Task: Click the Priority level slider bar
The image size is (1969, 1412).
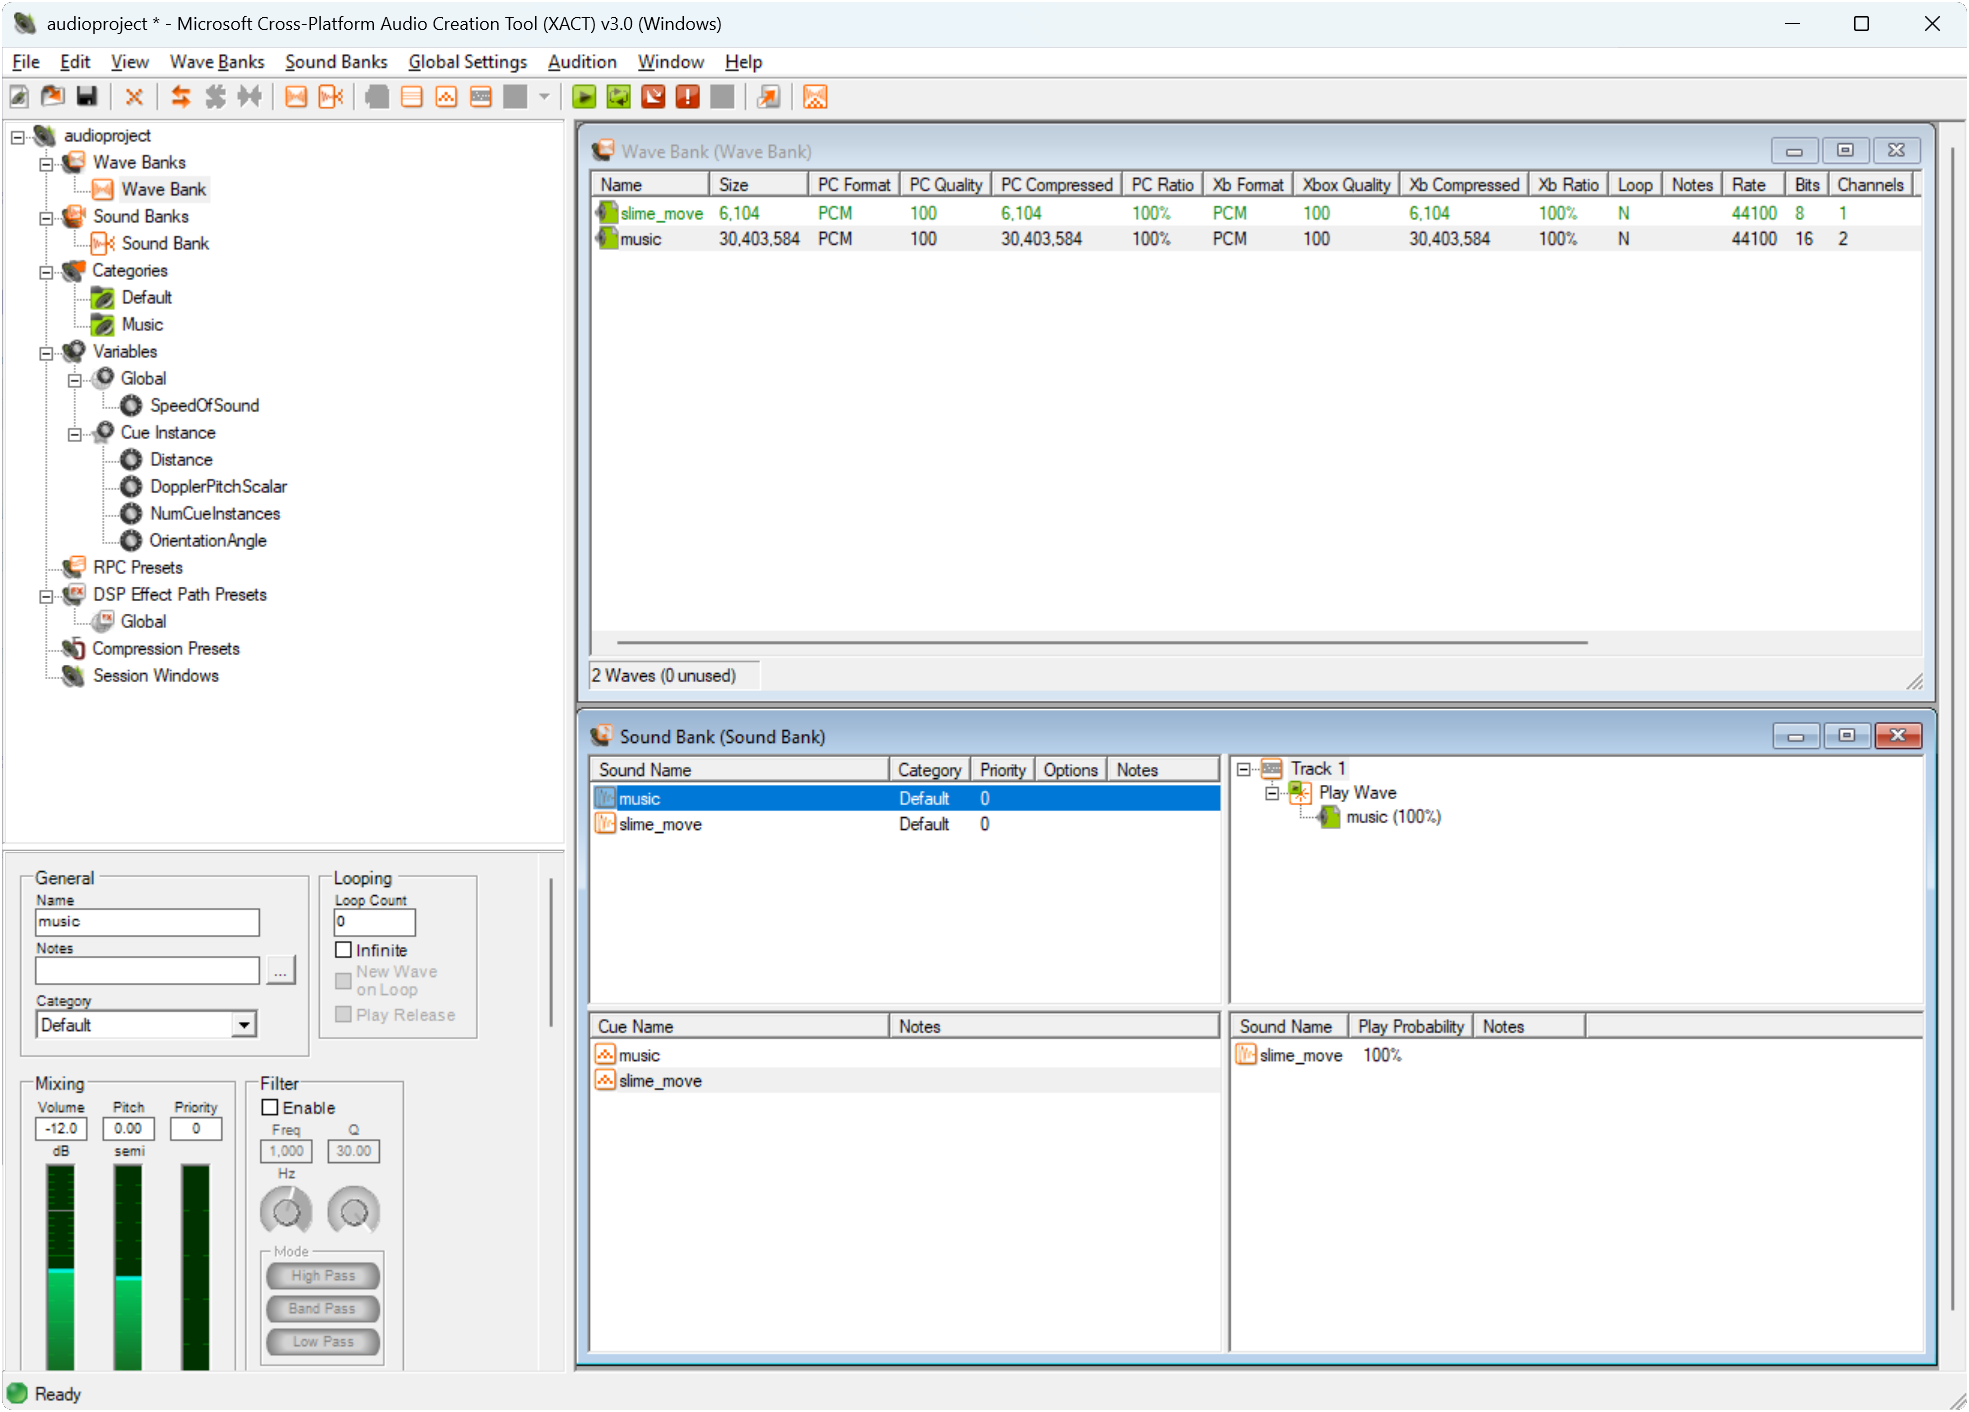Action: [195, 1267]
